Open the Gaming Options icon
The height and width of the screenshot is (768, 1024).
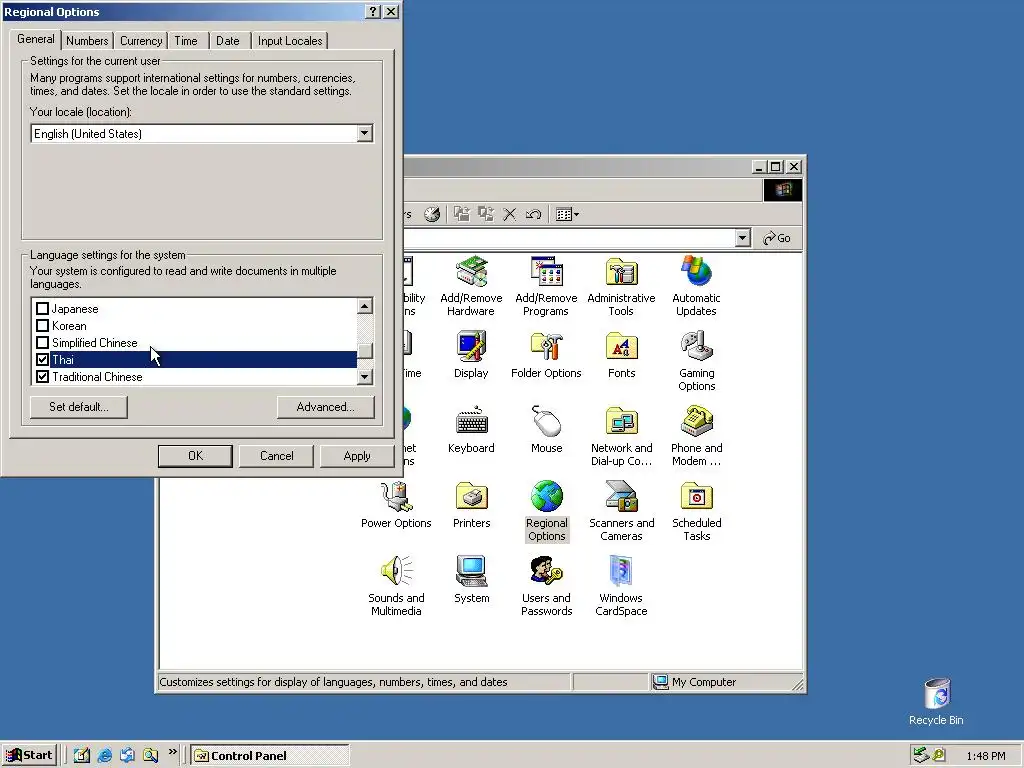696,361
